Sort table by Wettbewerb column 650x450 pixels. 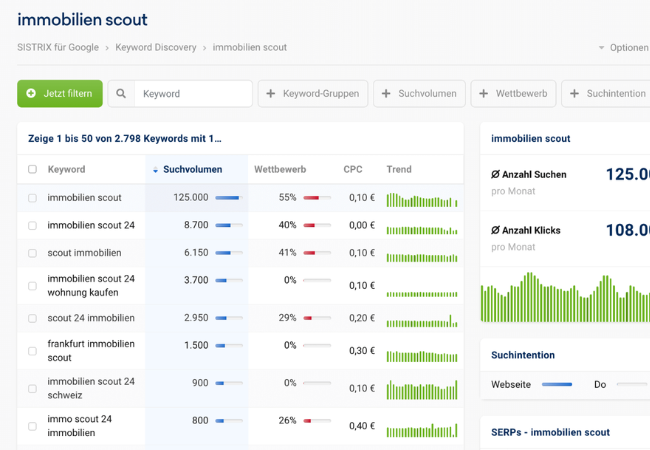[x=280, y=170]
